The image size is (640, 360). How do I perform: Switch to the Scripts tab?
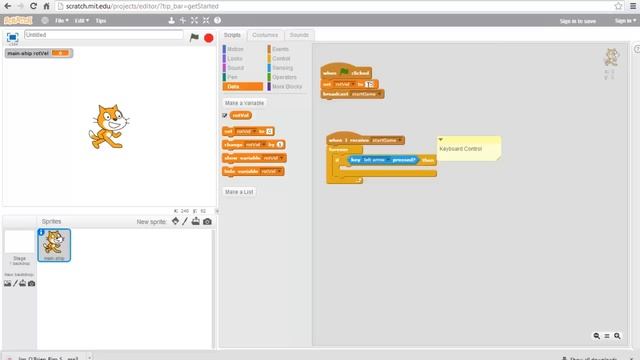click(x=232, y=35)
